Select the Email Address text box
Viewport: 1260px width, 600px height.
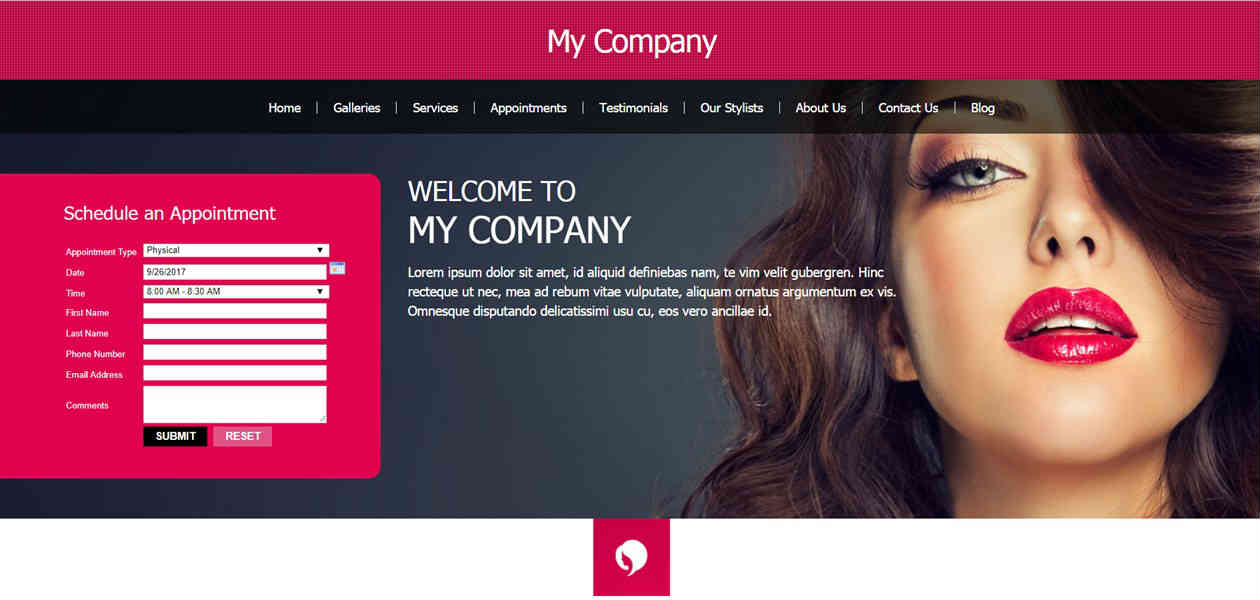tap(235, 373)
